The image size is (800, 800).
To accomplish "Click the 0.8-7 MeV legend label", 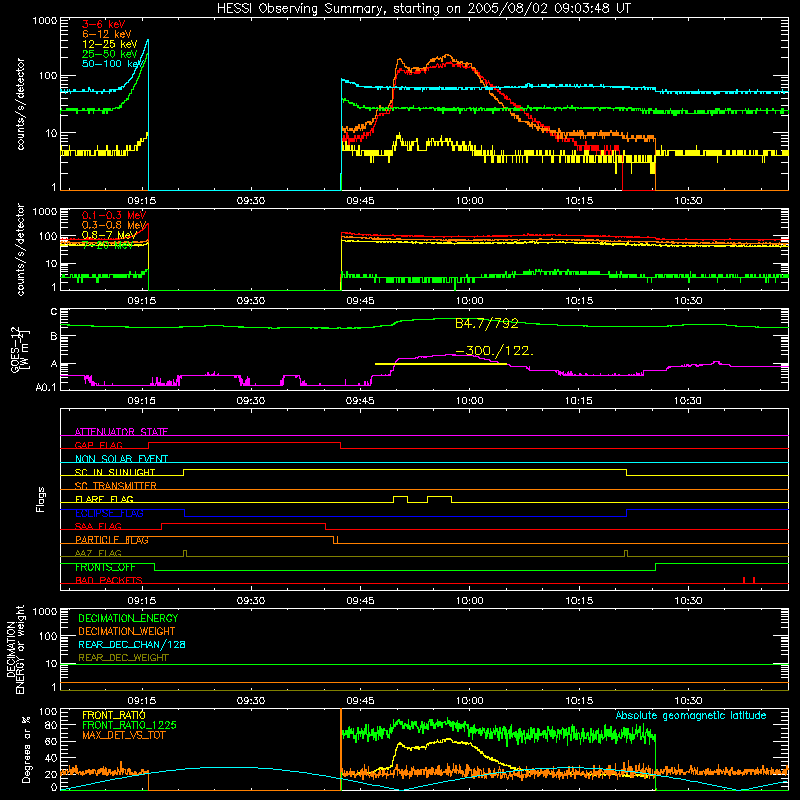I will pos(109,235).
